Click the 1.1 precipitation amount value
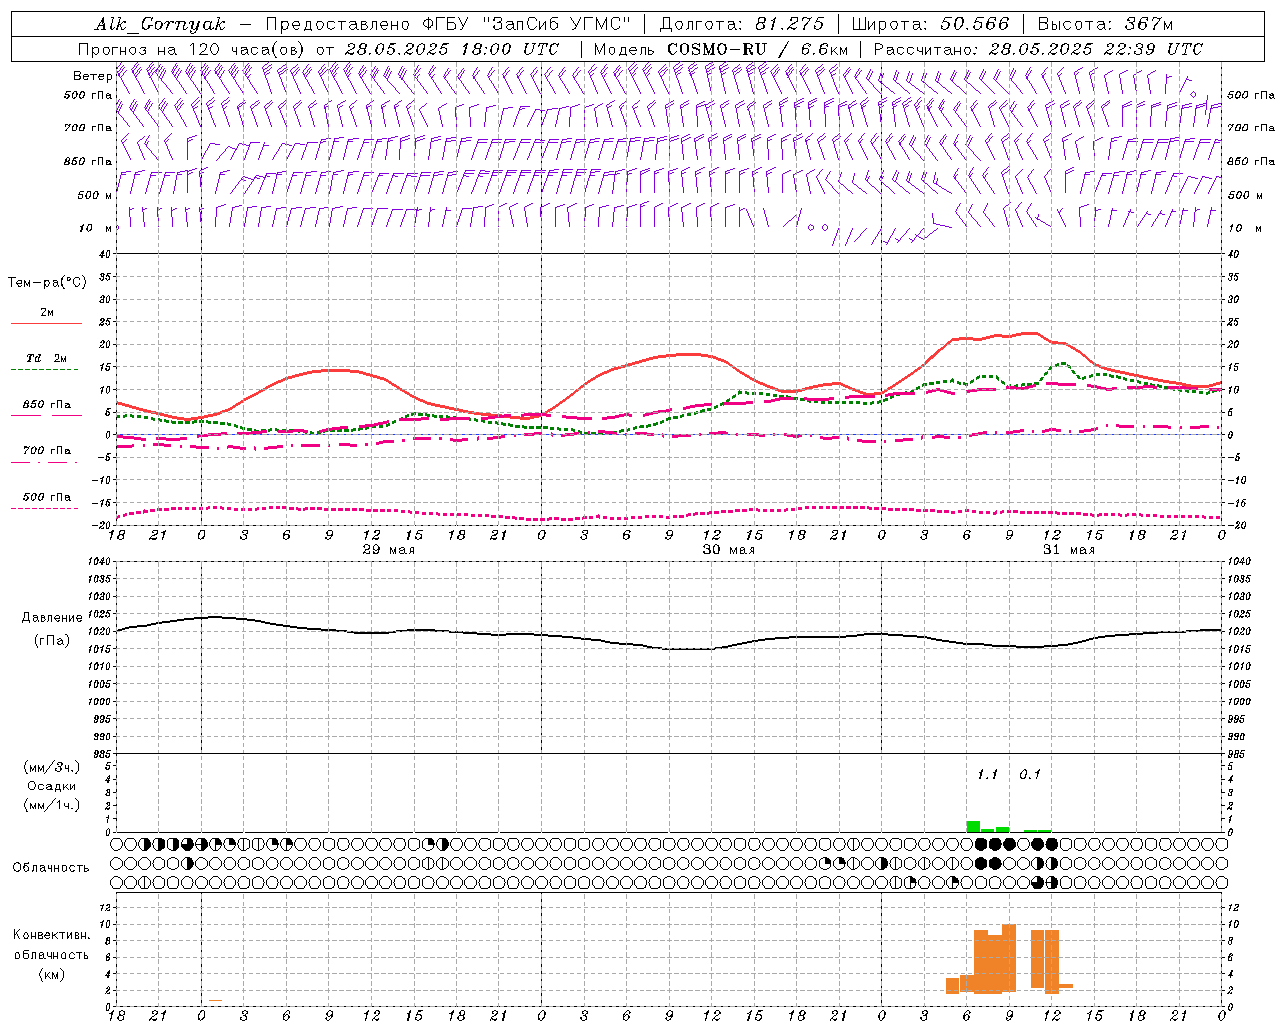 click(987, 775)
